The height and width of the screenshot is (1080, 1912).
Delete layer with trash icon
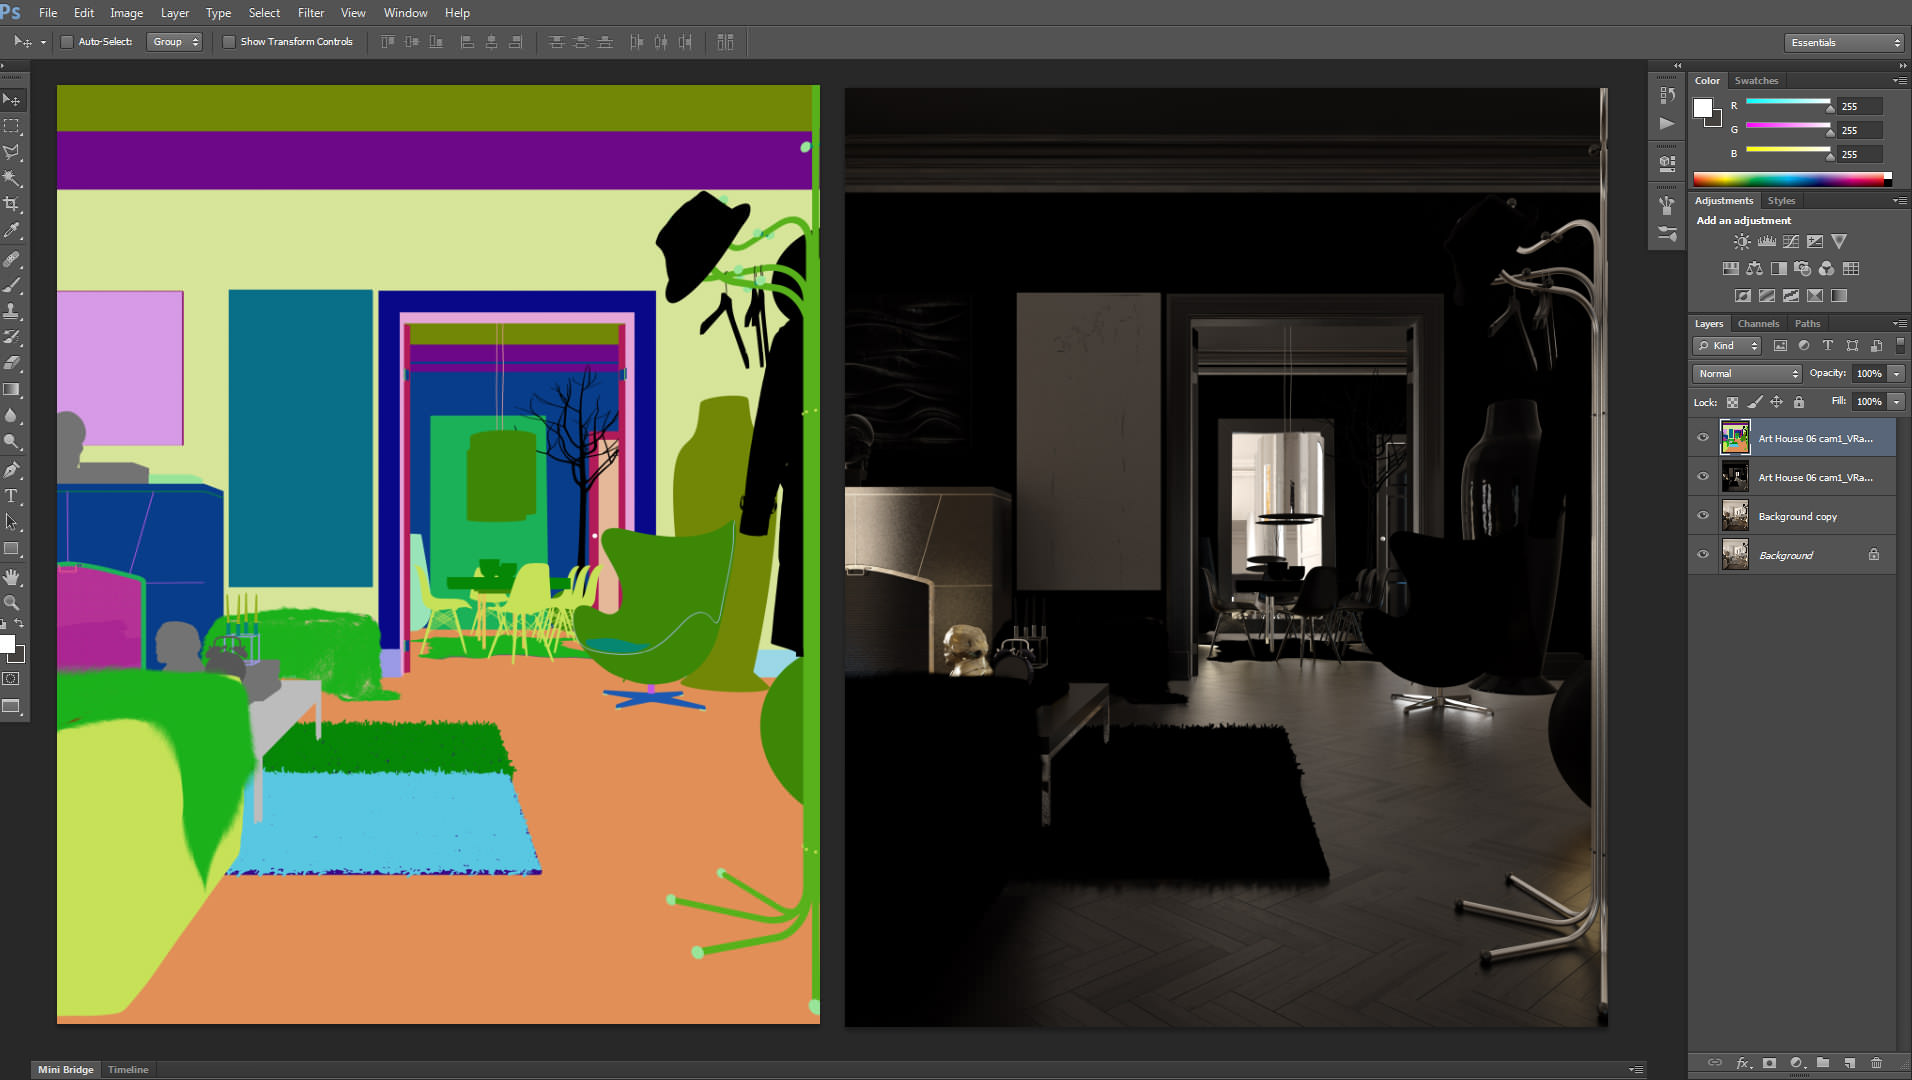point(1876,1063)
